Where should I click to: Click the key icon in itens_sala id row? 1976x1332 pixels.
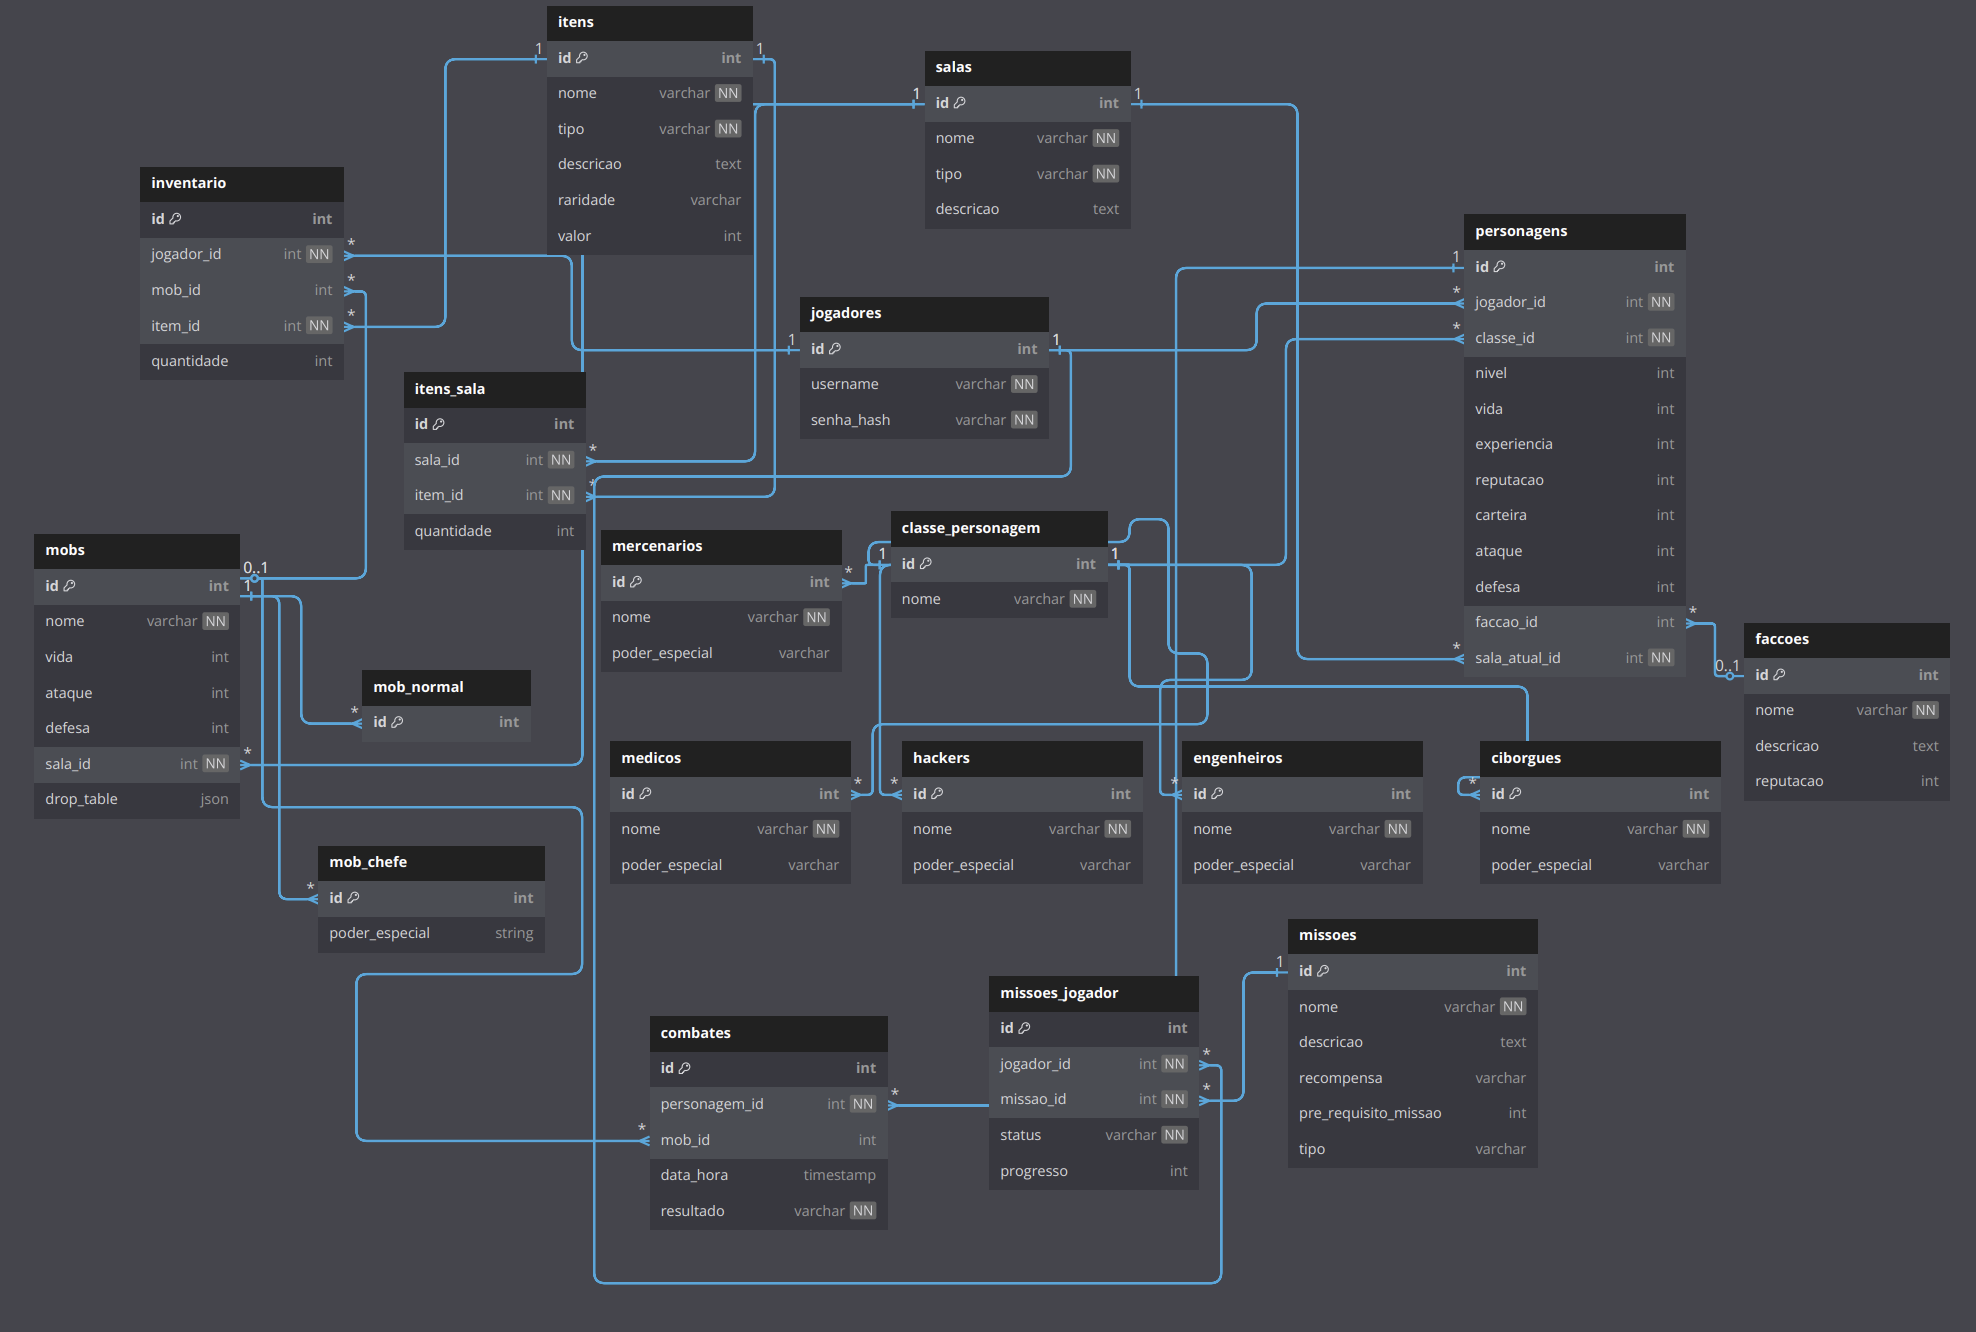[x=439, y=424]
